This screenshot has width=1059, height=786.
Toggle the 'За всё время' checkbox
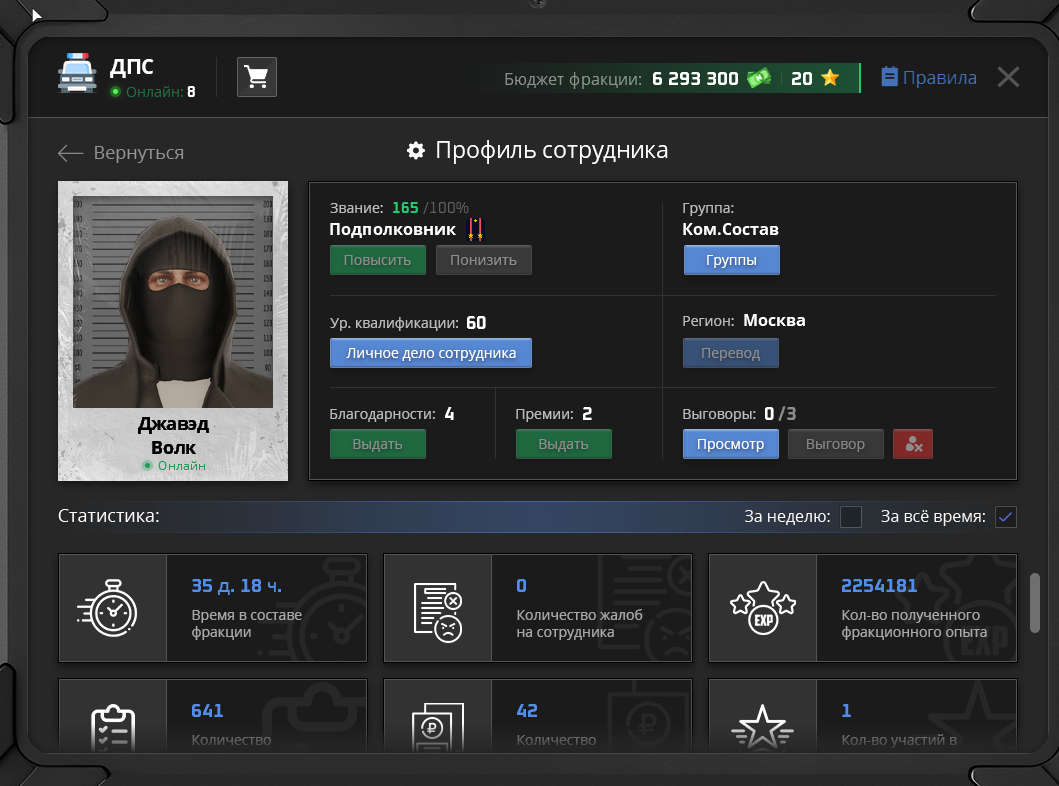[1006, 517]
